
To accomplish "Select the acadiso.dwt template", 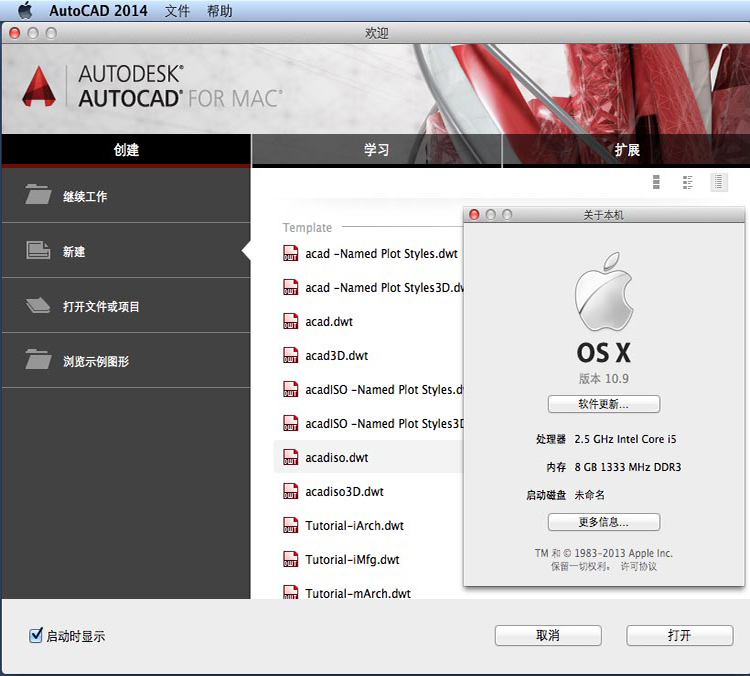I will pyautogui.click(x=369, y=457).
